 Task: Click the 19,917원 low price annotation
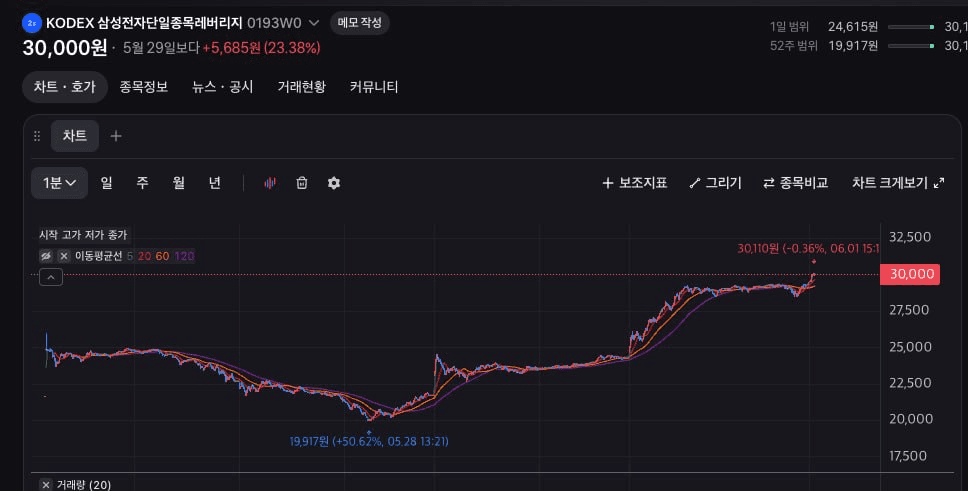(369, 442)
